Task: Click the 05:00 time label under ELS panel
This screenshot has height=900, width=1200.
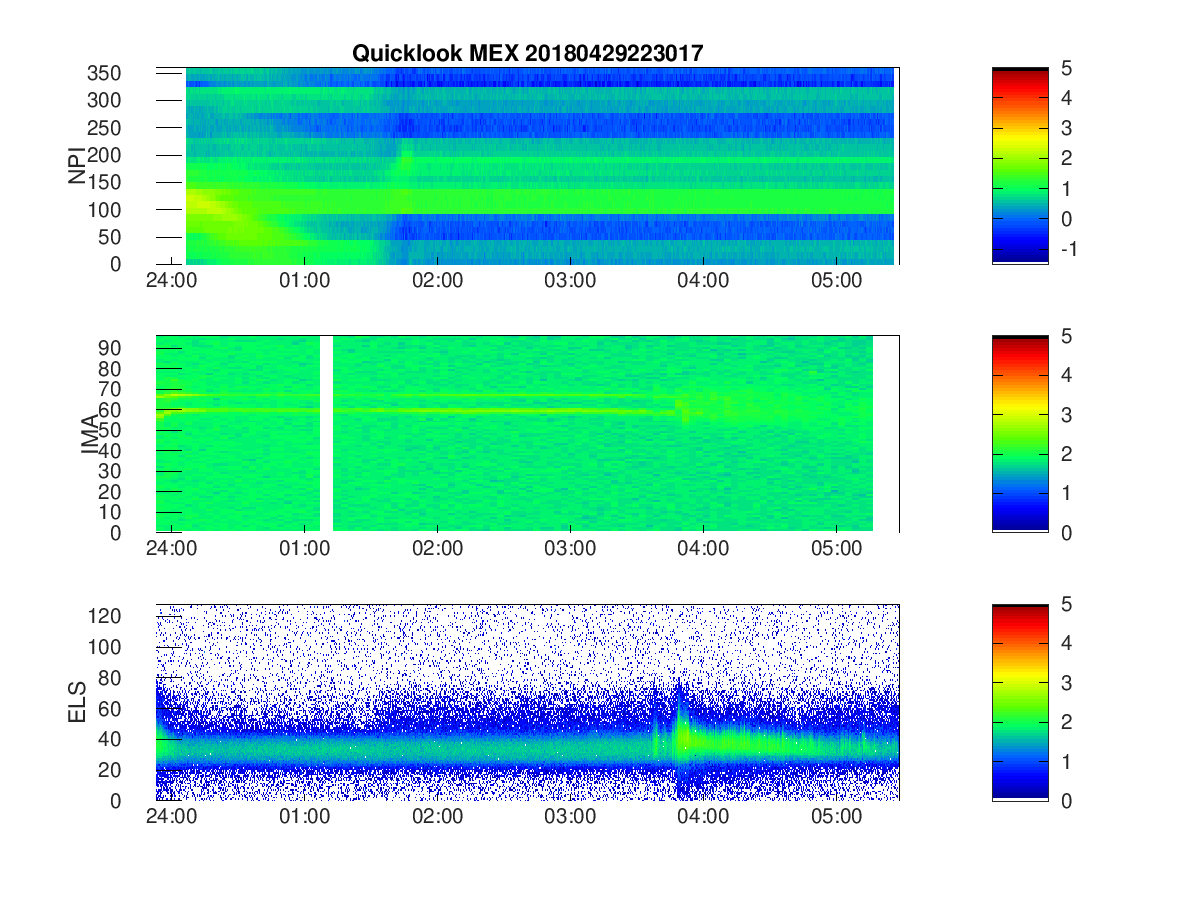Action: [x=836, y=817]
